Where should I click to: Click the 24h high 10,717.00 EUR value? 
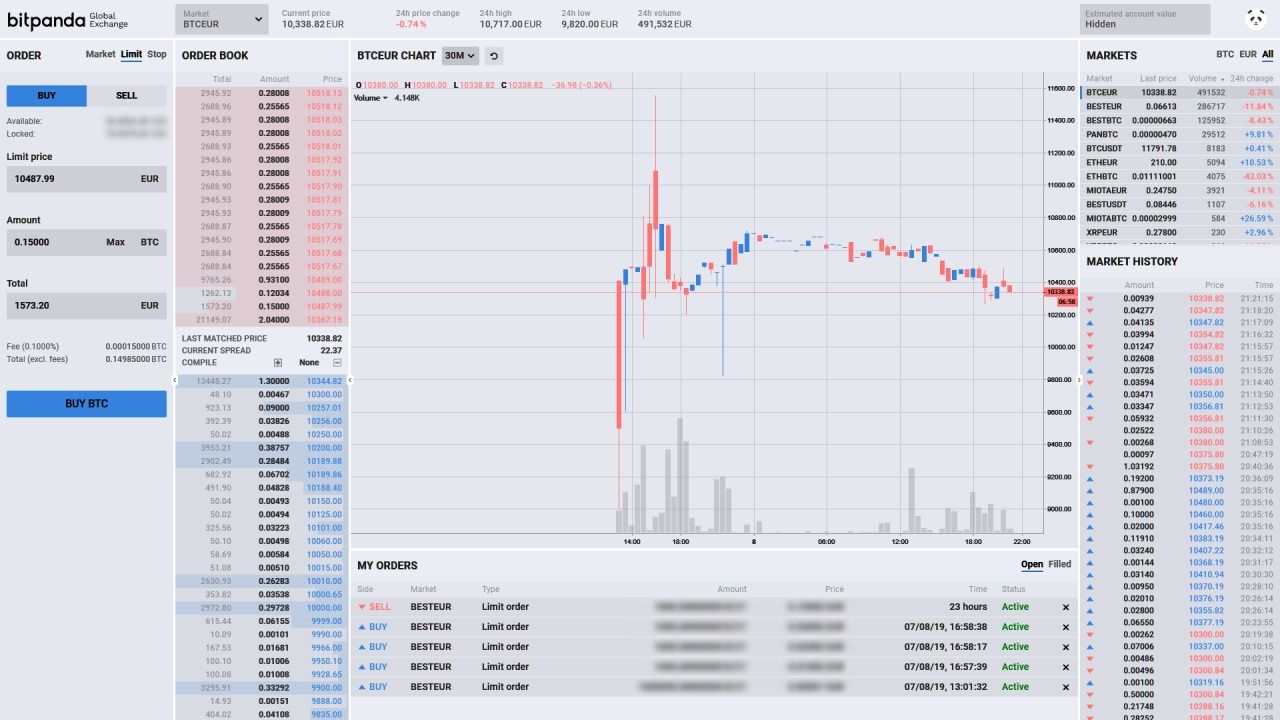pyautogui.click(x=511, y=24)
